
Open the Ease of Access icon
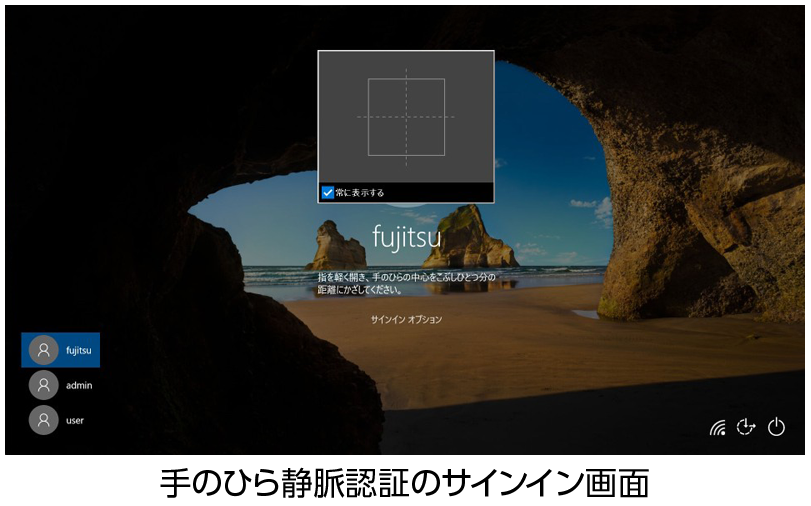click(746, 427)
